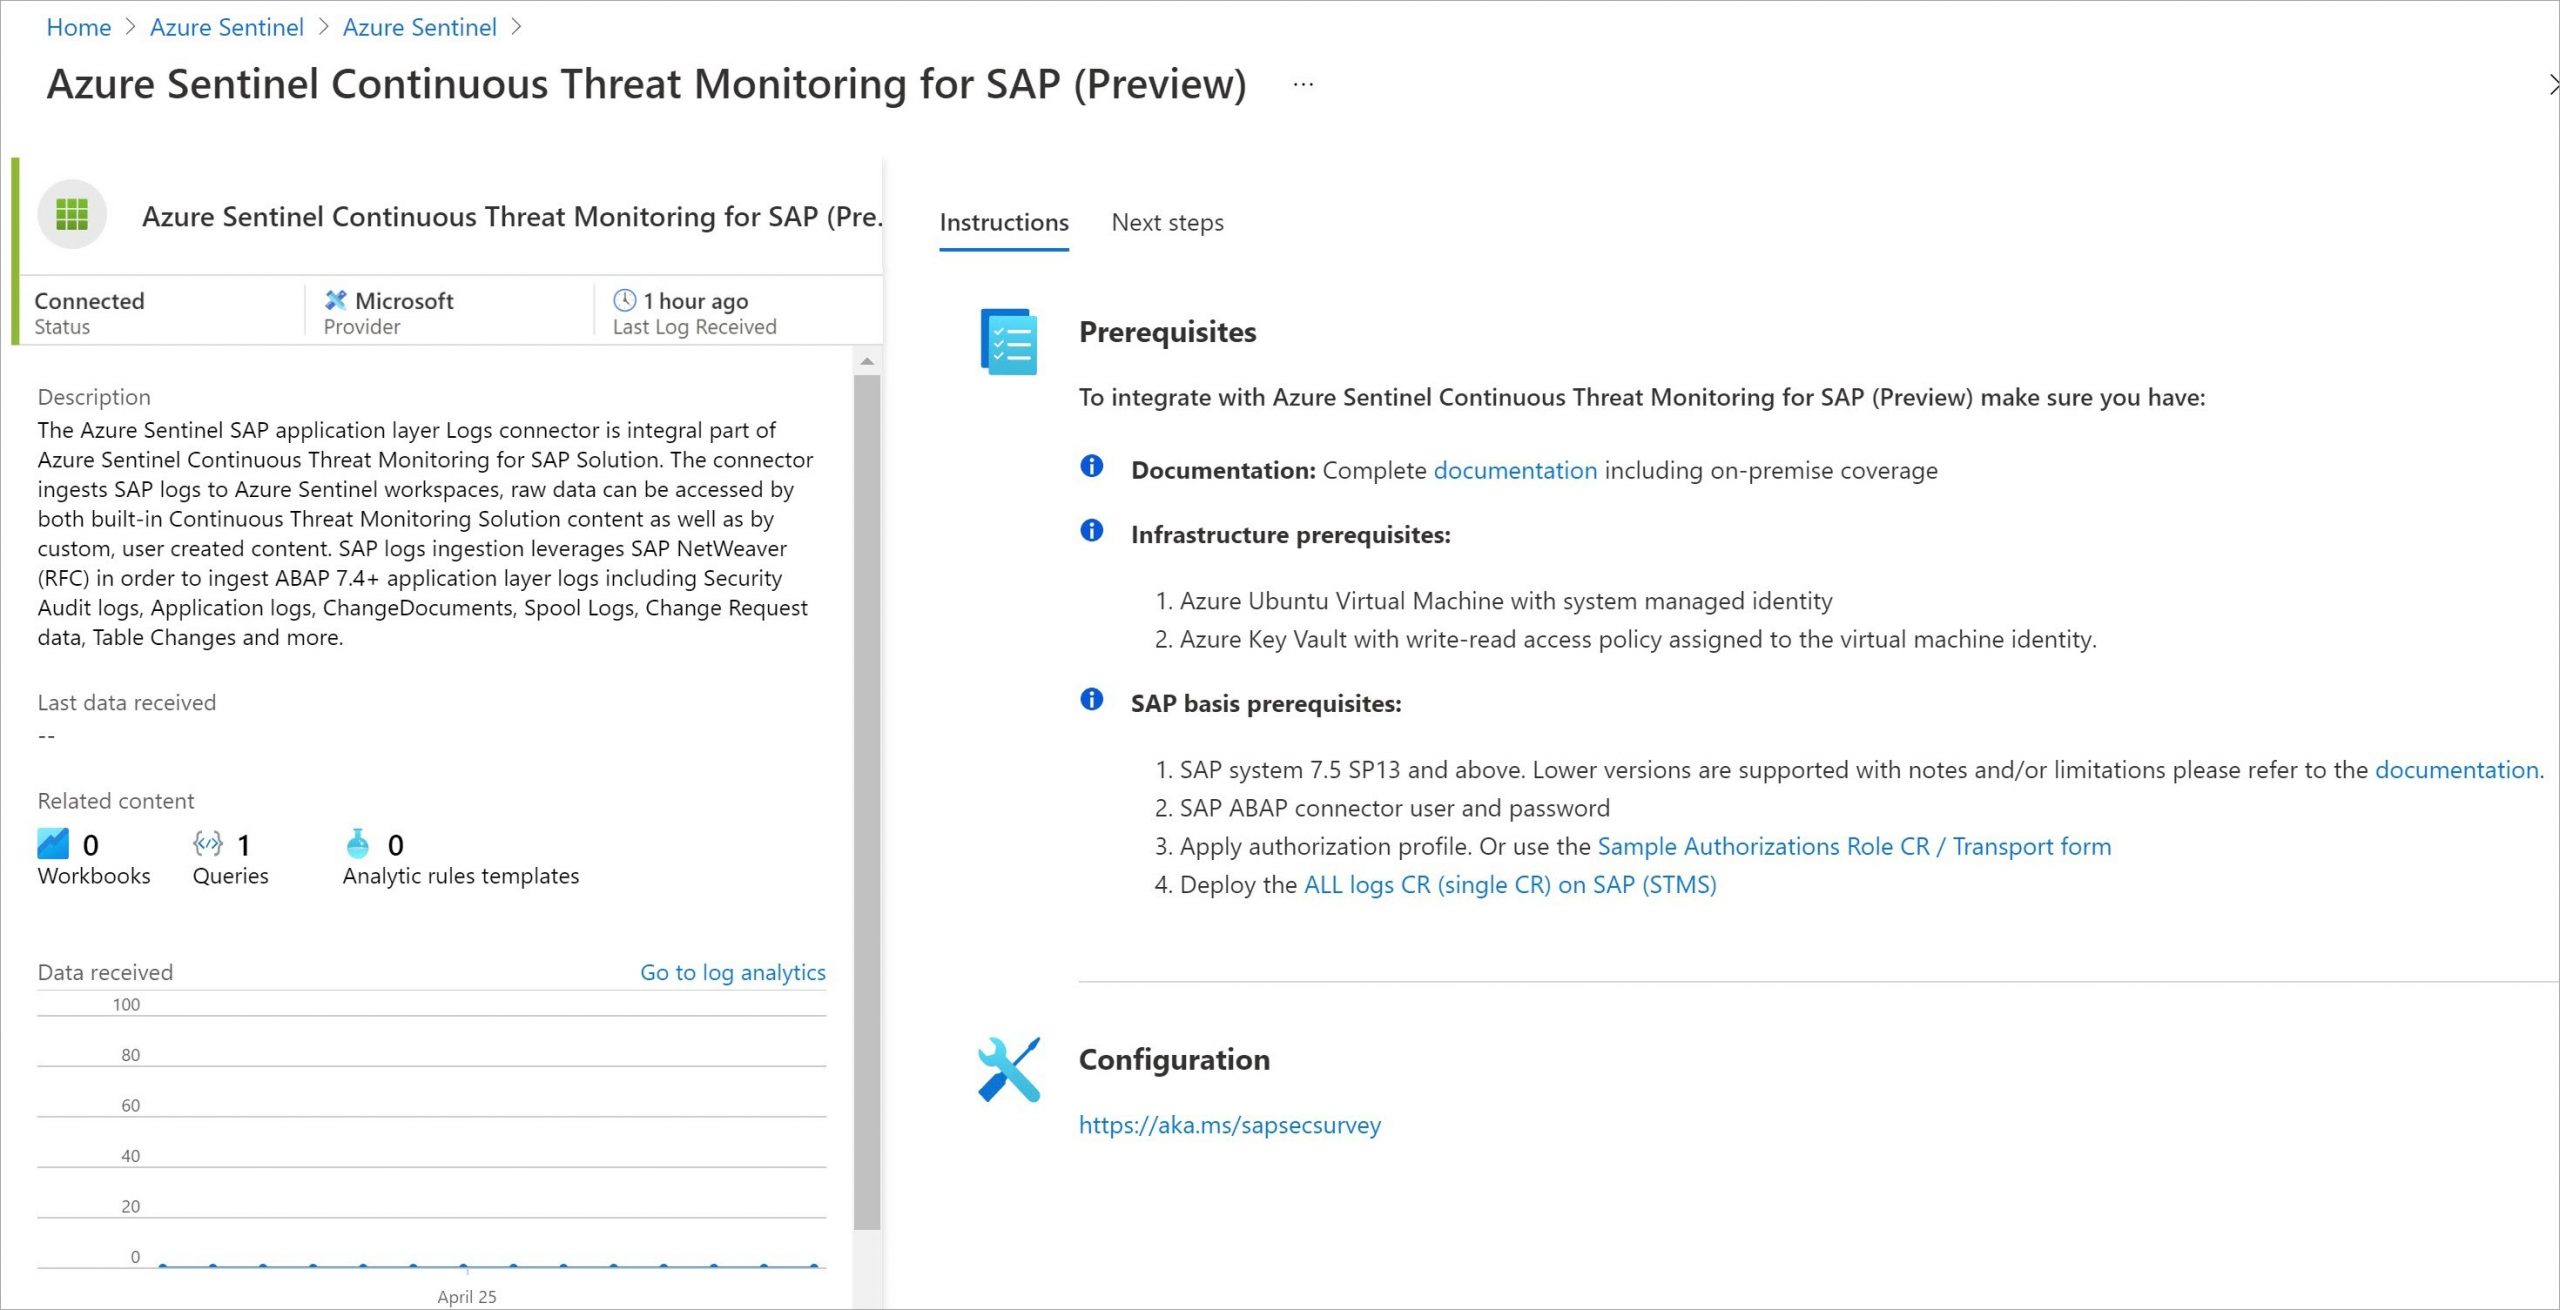
Task: Switch to the Next steps tab
Action: click(x=1168, y=223)
